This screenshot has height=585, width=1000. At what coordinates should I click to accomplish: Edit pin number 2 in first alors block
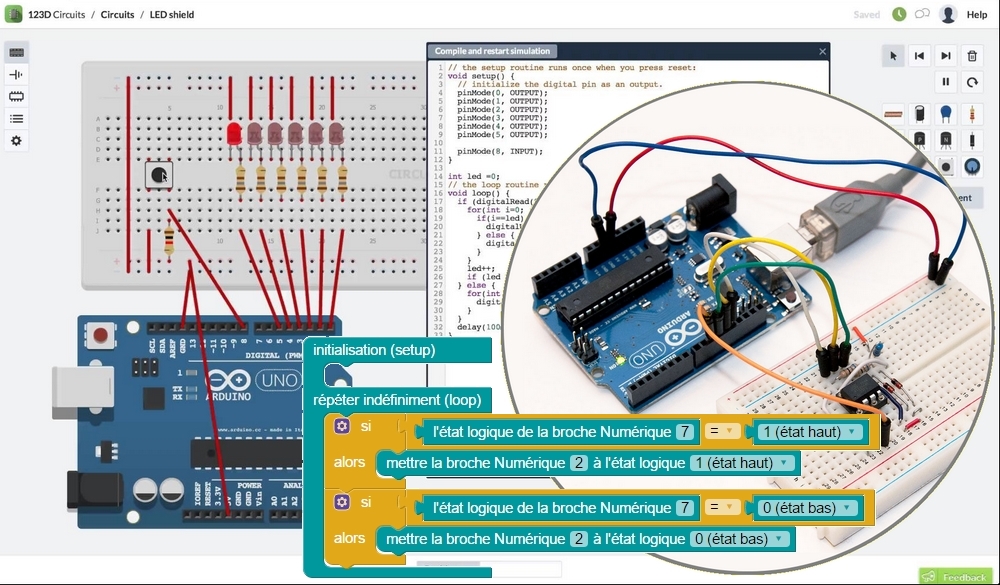(x=578, y=463)
